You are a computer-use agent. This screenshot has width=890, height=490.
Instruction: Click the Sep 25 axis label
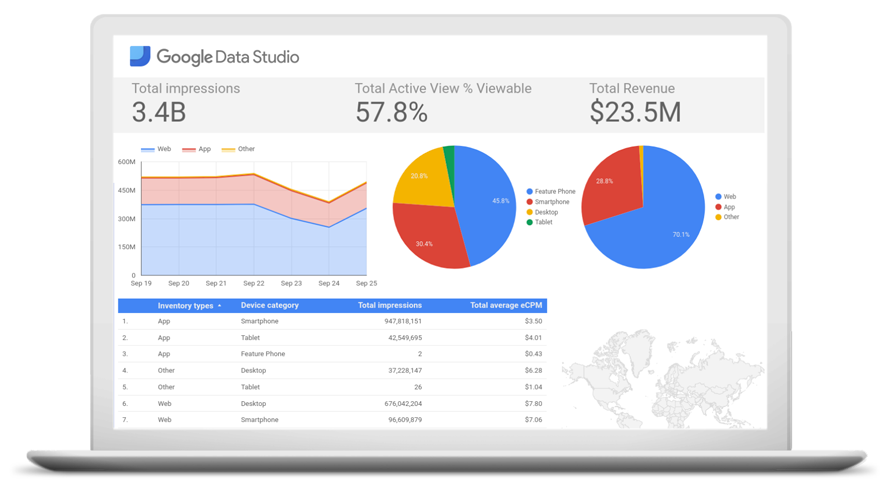(366, 283)
